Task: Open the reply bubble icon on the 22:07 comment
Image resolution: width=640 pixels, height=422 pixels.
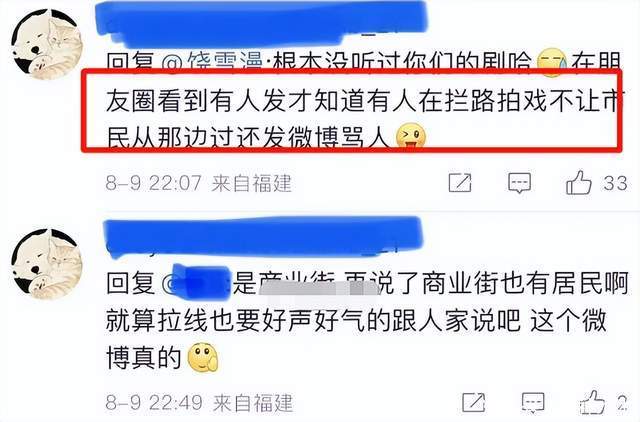Action: click(519, 183)
